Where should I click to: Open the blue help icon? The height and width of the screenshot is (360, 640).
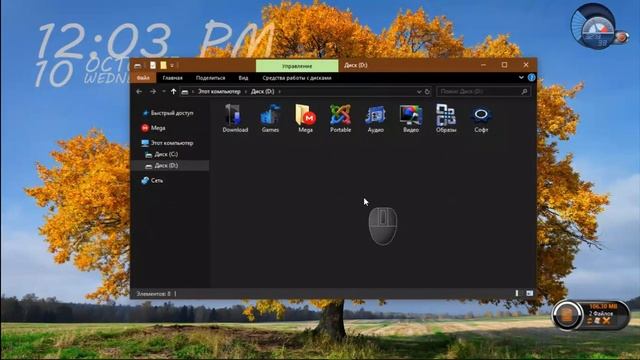coord(531,78)
